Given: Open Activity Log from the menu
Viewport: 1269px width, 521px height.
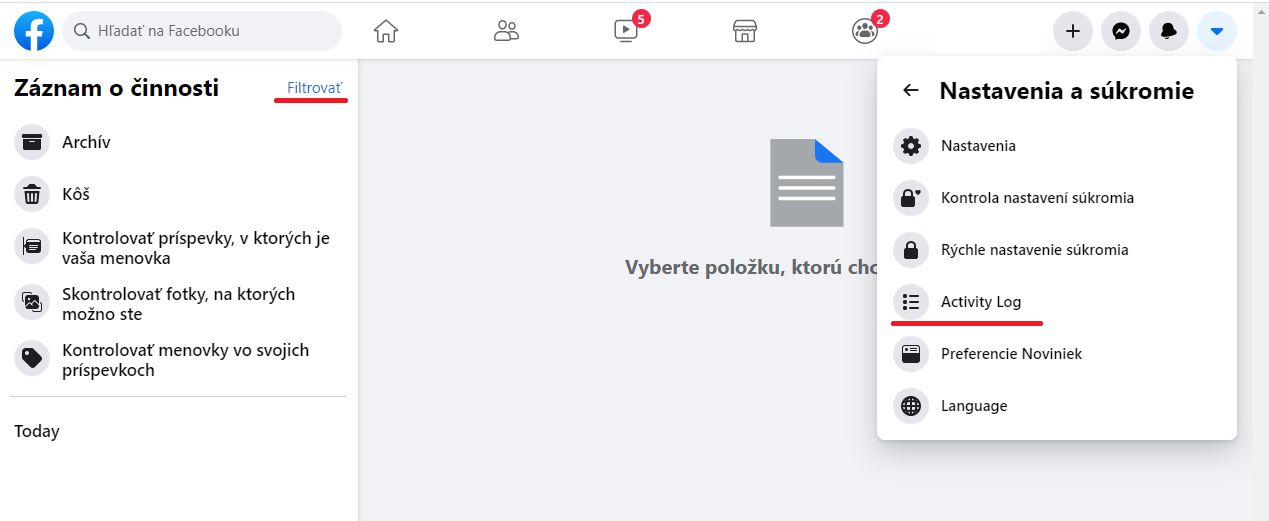Looking at the screenshot, I should click(x=1057, y=302).
